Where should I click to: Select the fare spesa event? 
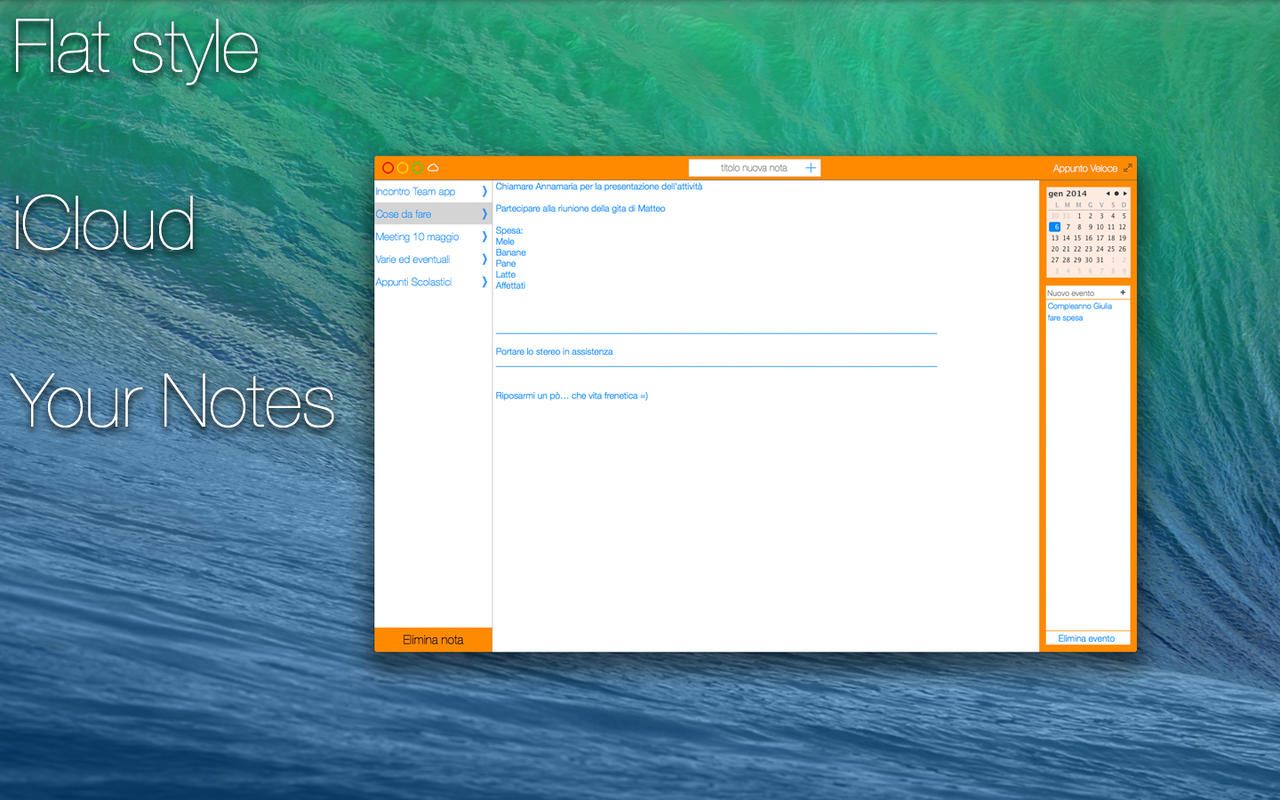[x=1065, y=318]
